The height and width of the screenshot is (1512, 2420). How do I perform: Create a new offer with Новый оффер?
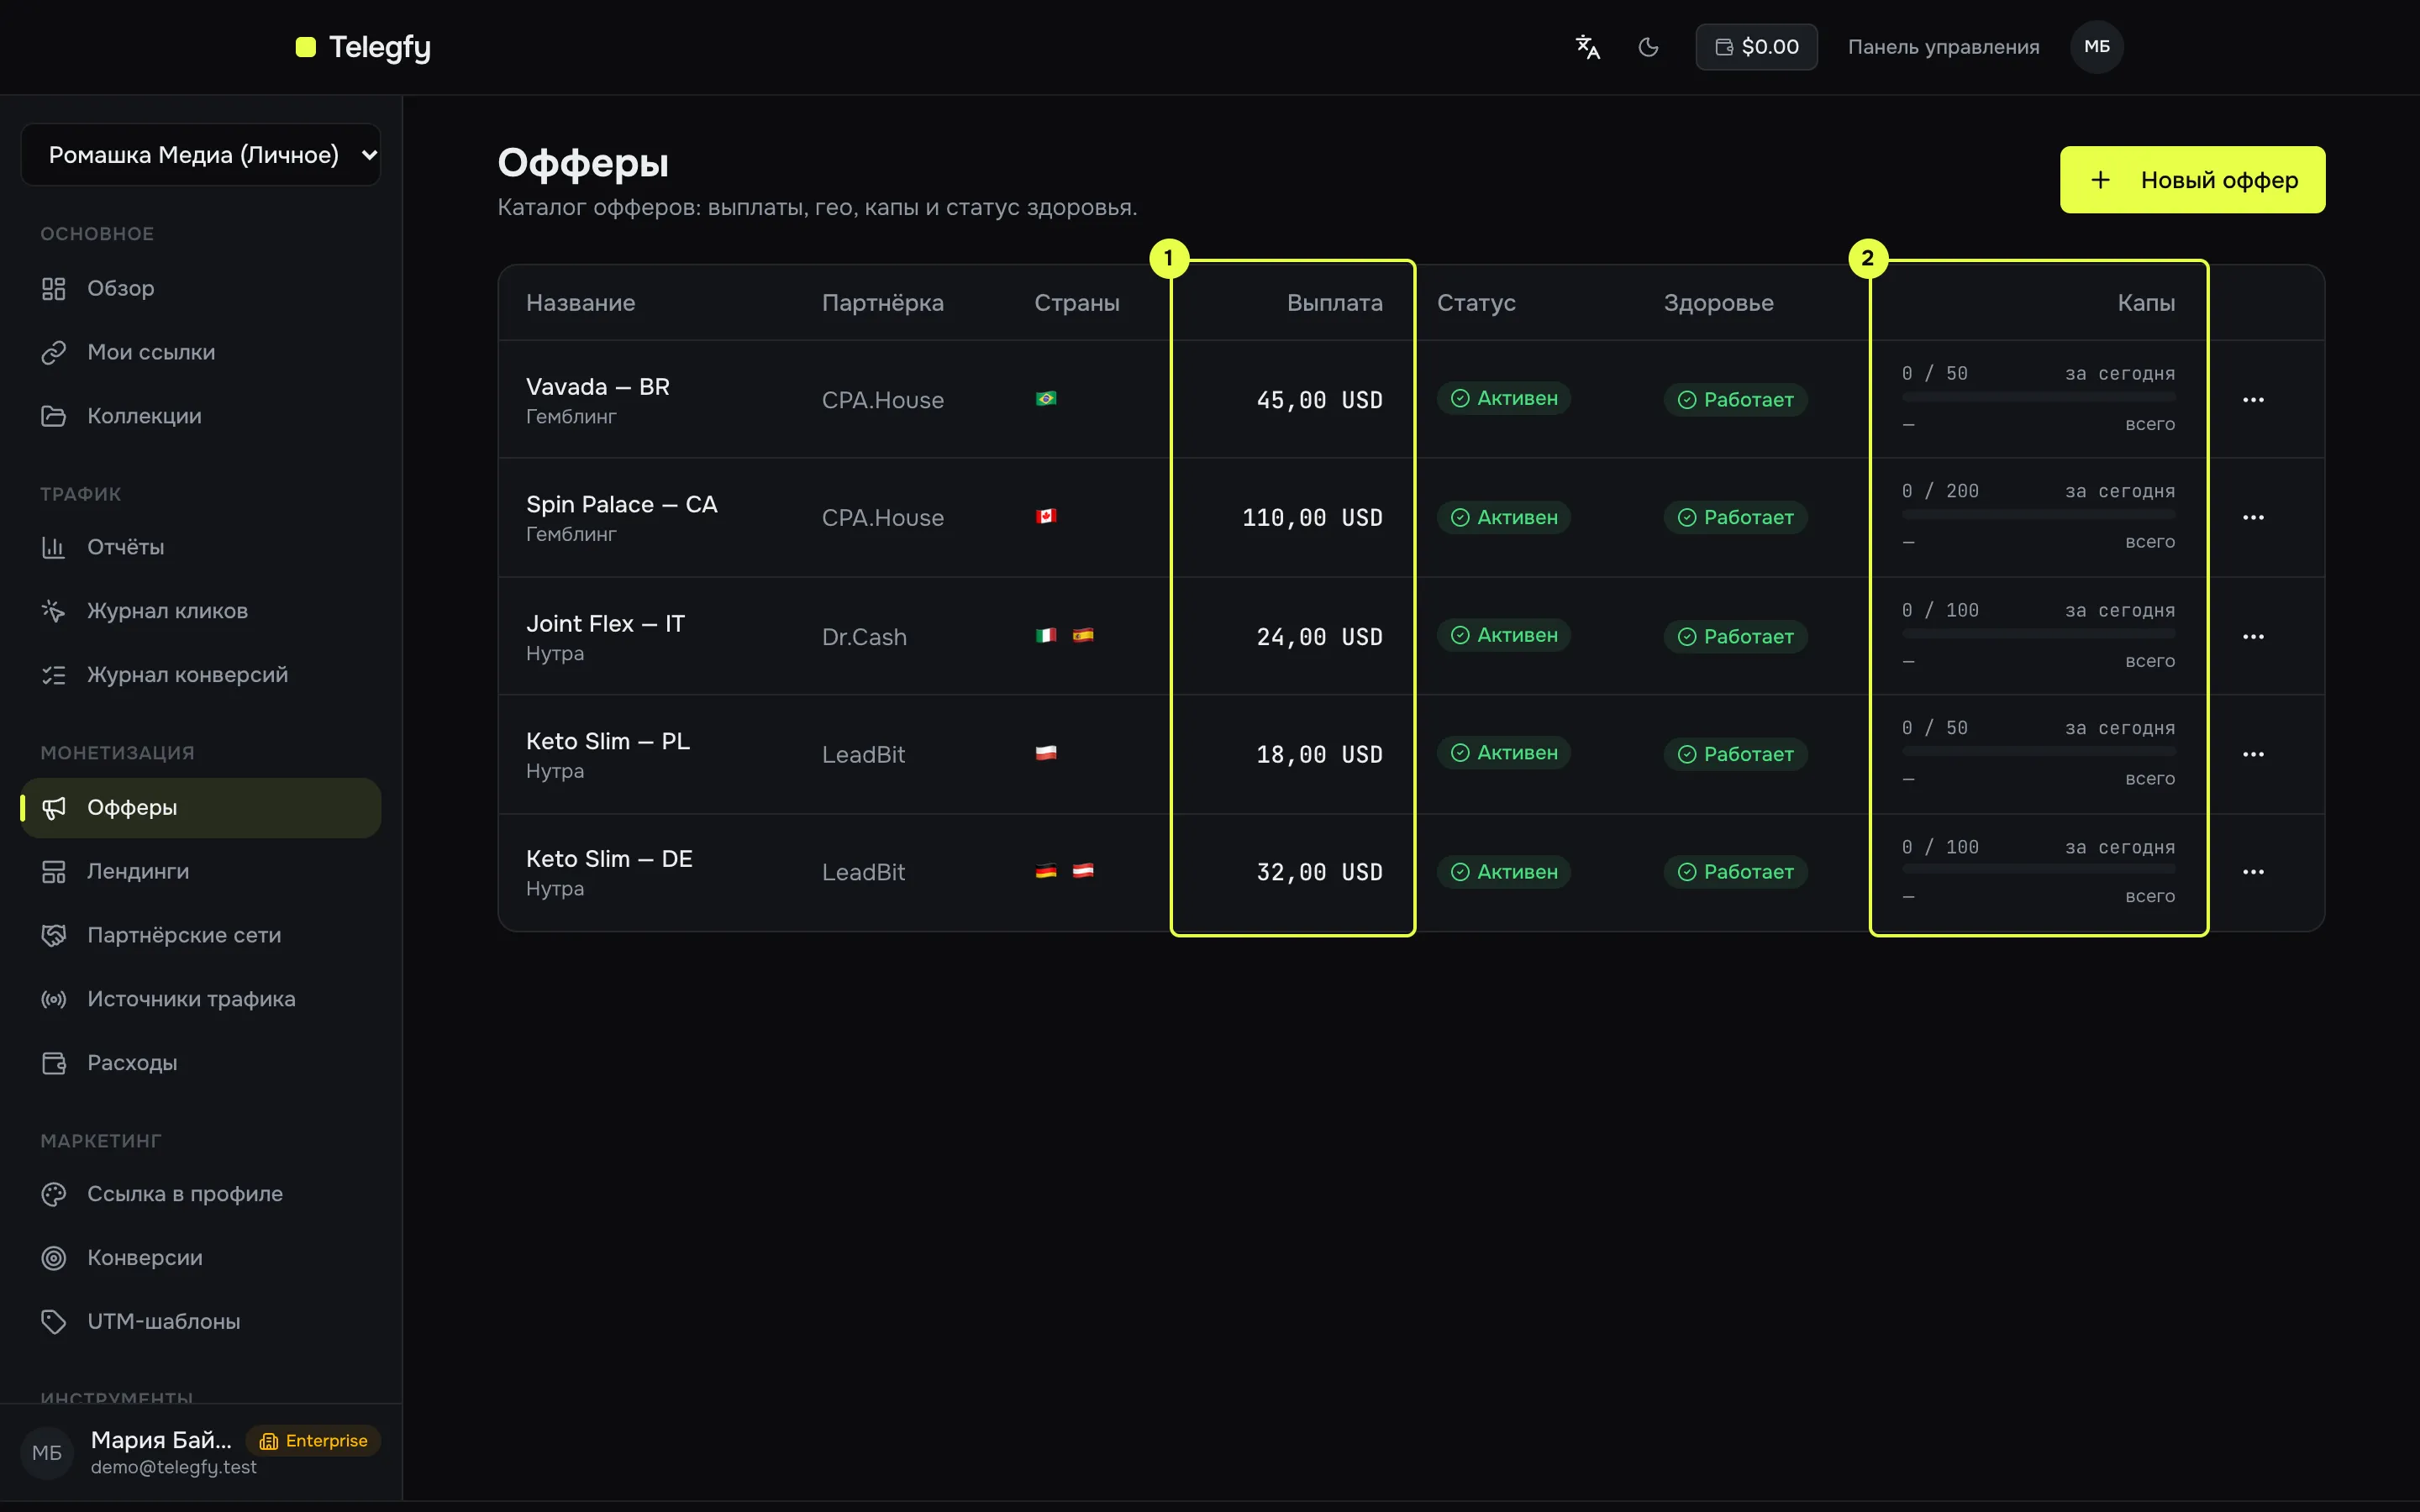pyautogui.click(x=2192, y=180)
